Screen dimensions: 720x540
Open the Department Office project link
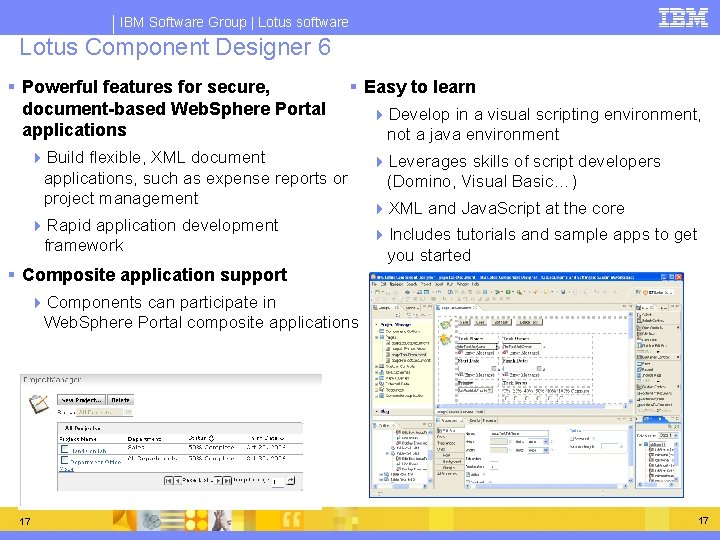tap(96, 462)
